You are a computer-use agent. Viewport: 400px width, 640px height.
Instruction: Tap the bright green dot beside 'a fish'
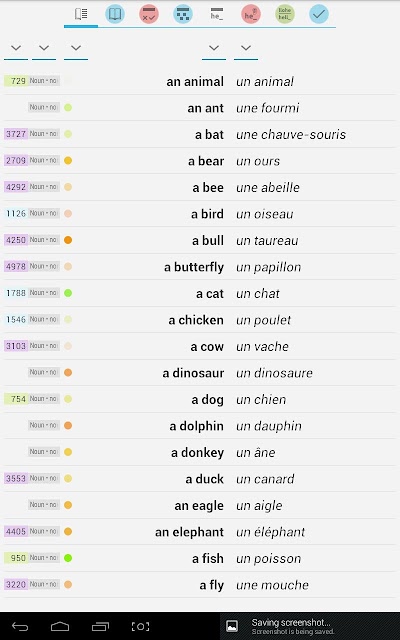[x=68, y=558]
